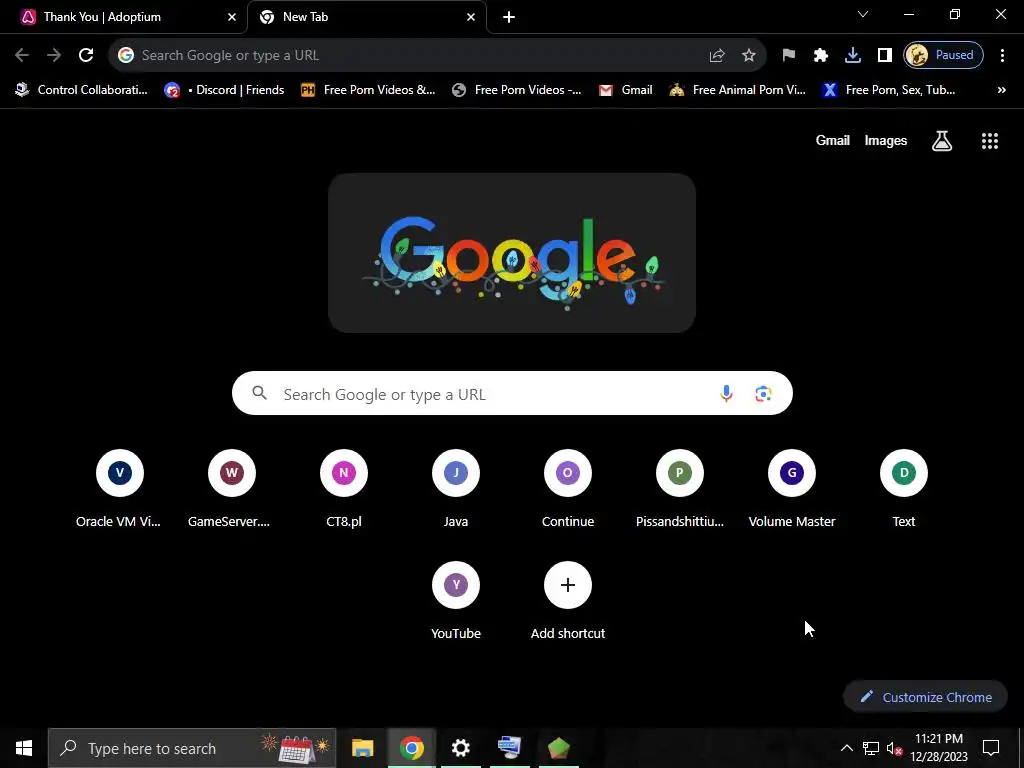
Task: Open the Text shortcut
Action: (x=904, y=487)
